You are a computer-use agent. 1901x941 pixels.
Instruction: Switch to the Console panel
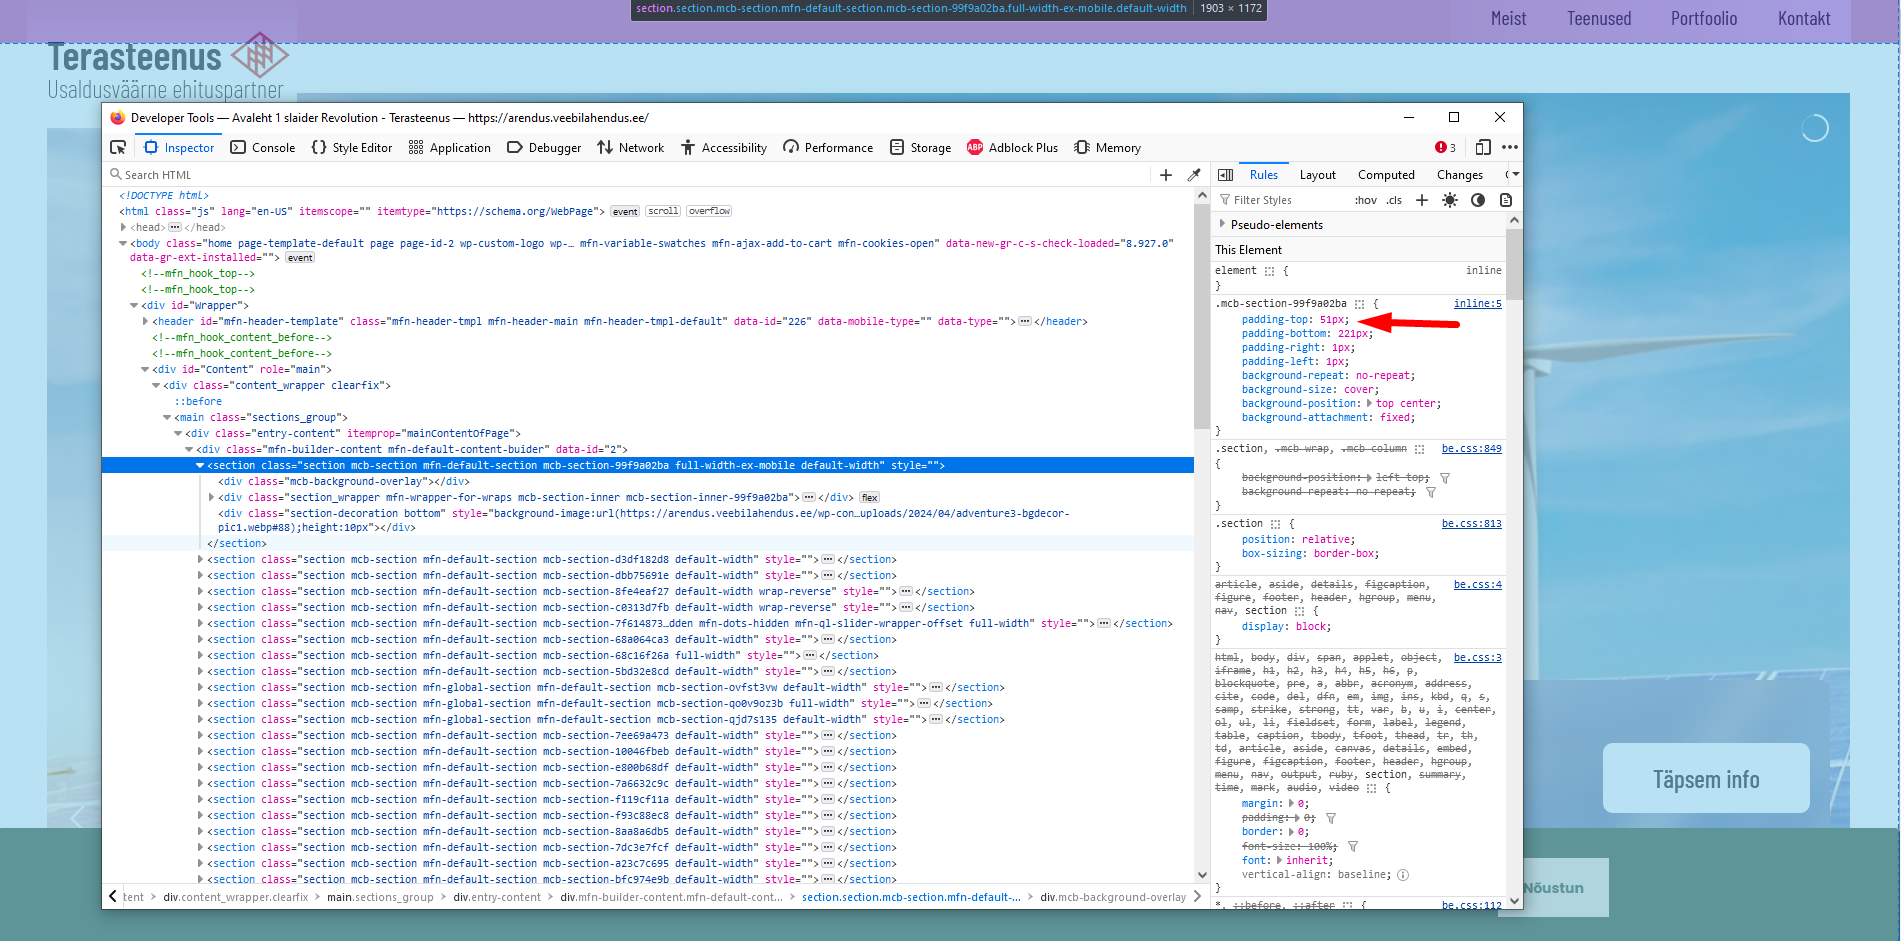pyautogui.click(x=263, y=147)
